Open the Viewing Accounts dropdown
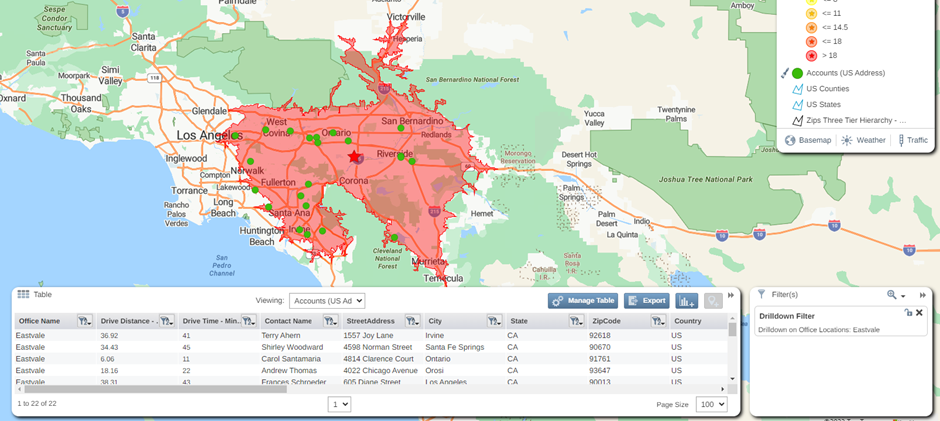This screenshot has width=940, height=421. [x=326, y=300]
